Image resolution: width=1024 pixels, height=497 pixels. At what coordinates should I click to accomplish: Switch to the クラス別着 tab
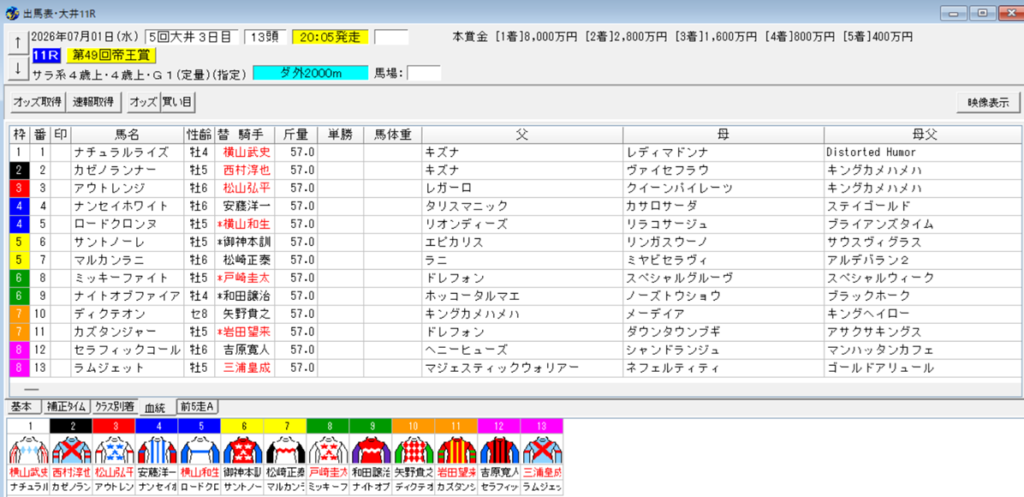pos(114,406)
